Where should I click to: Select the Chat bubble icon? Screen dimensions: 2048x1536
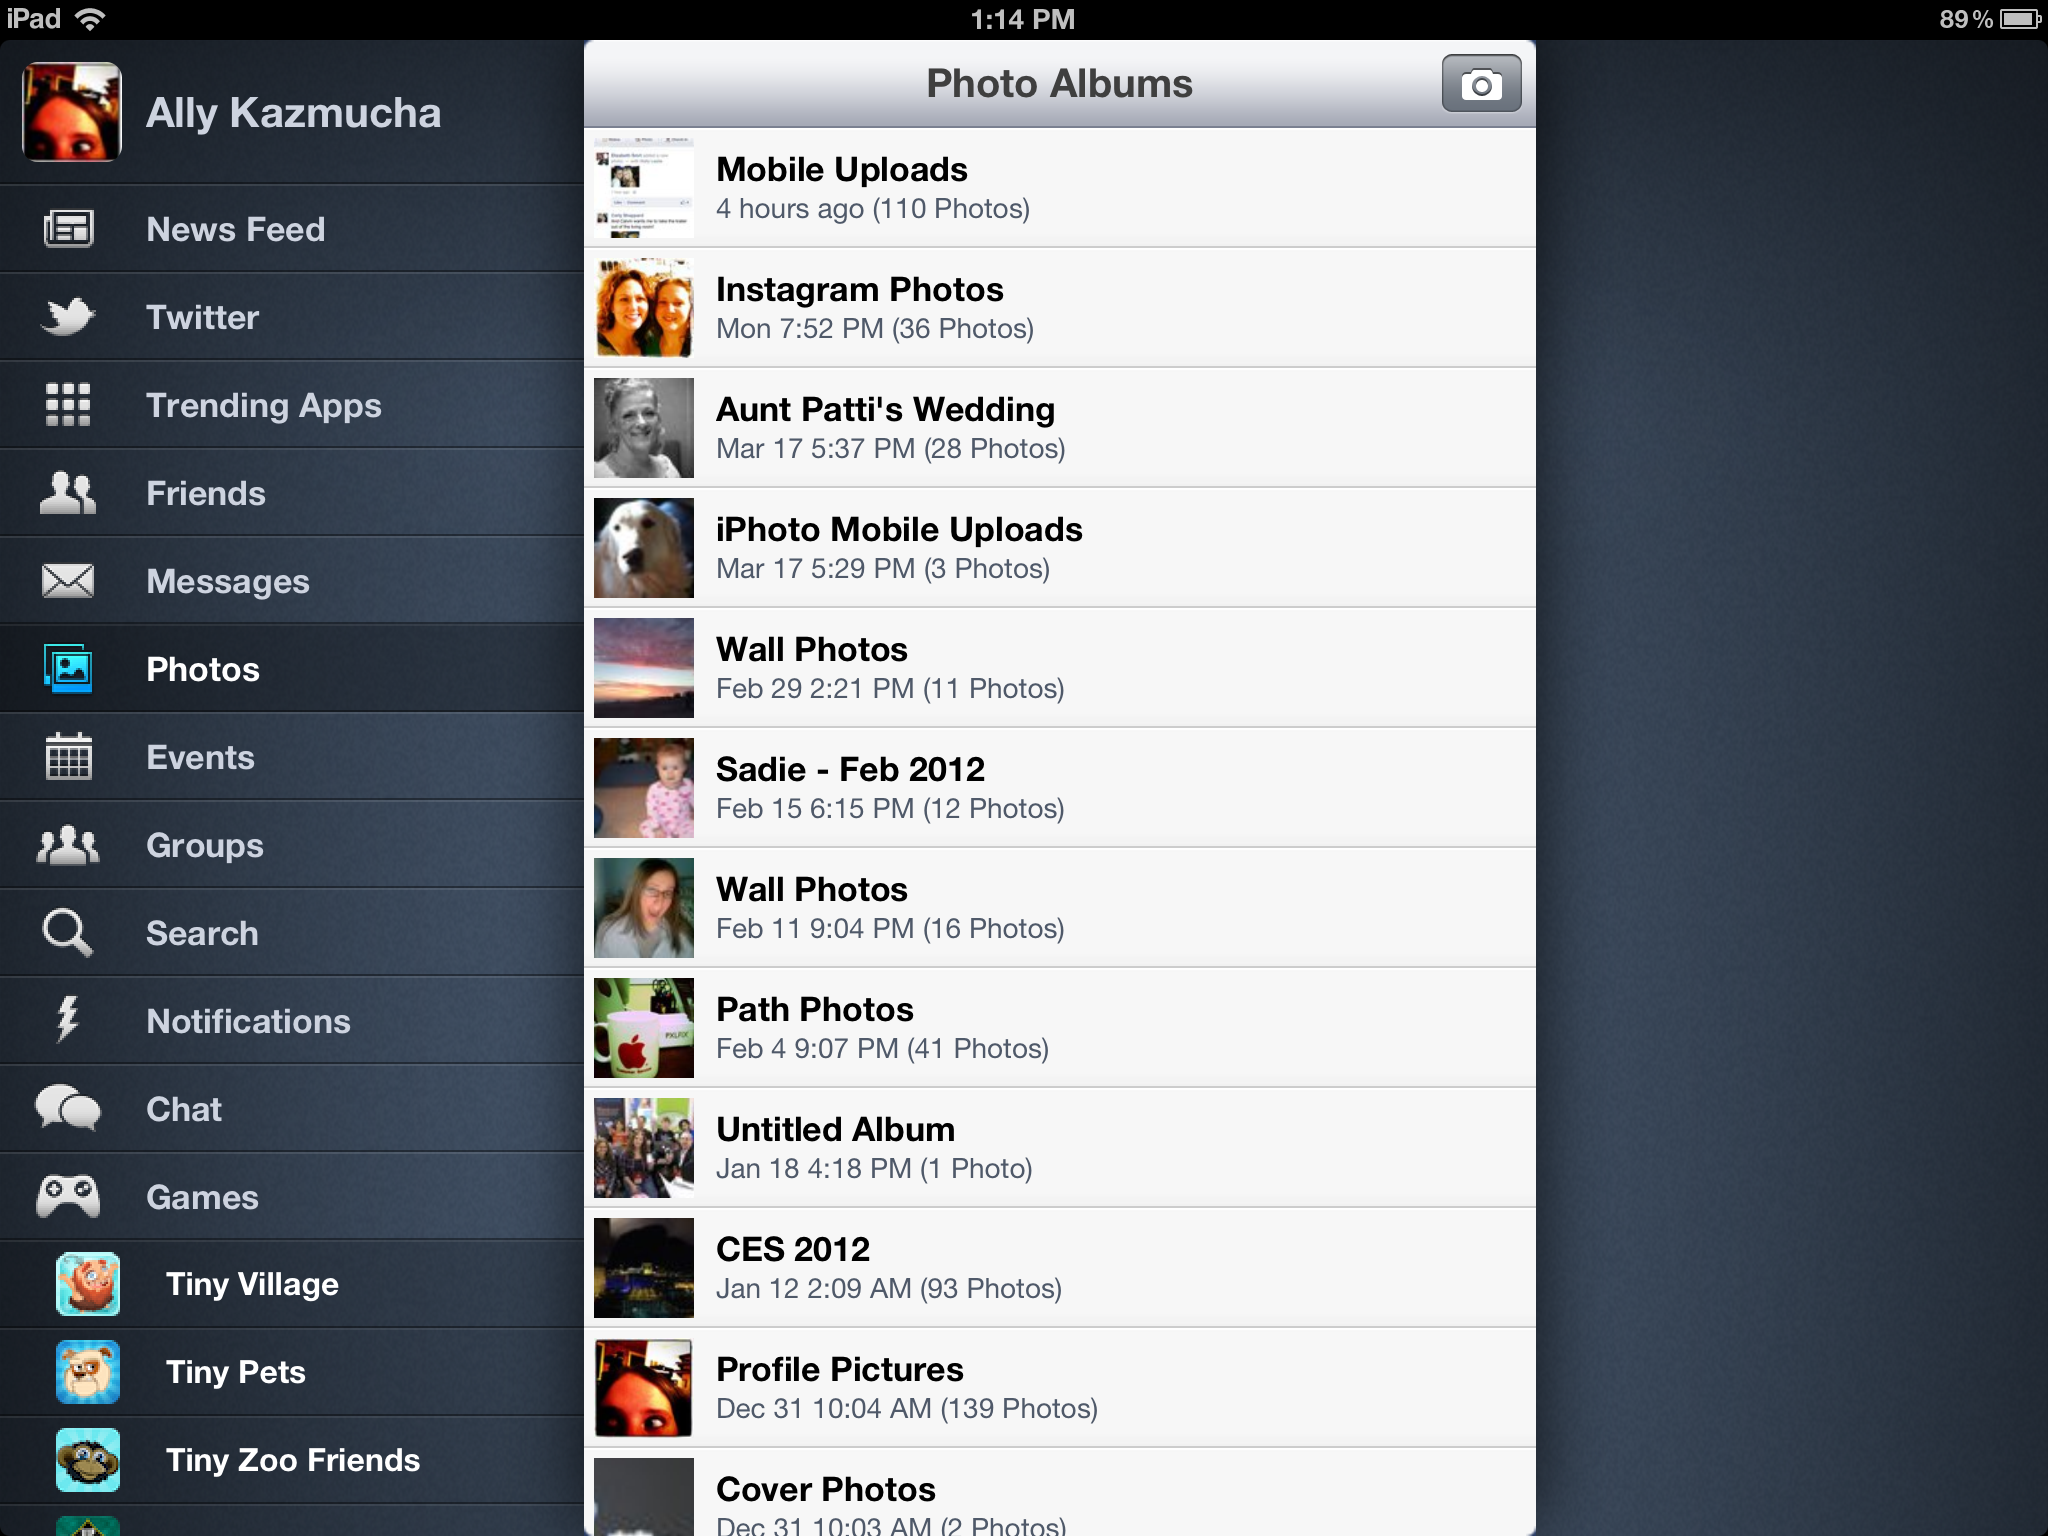pyautogui.click(x=65, y=1108)
